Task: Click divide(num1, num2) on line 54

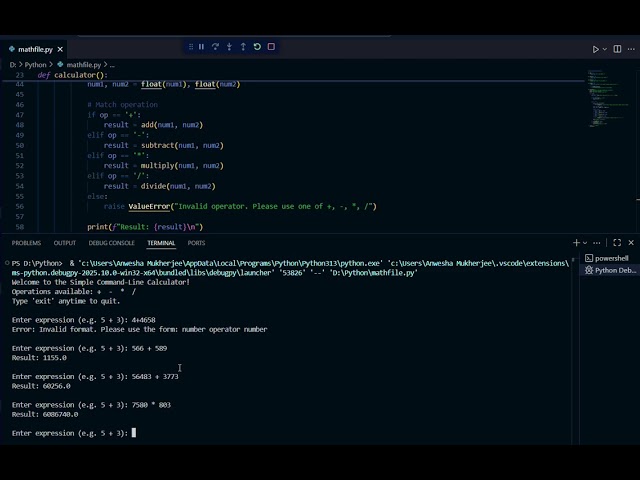Action: coord(178,186)
